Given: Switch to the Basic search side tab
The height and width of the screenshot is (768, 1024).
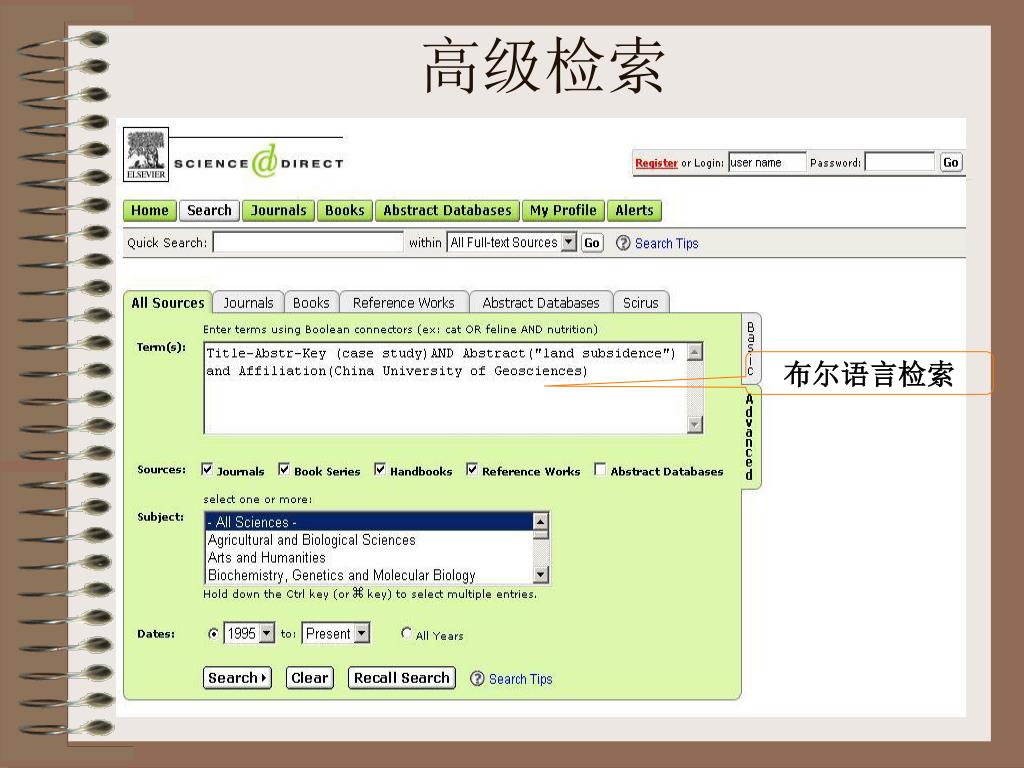Looking at the screenshot, I should 750,347.
